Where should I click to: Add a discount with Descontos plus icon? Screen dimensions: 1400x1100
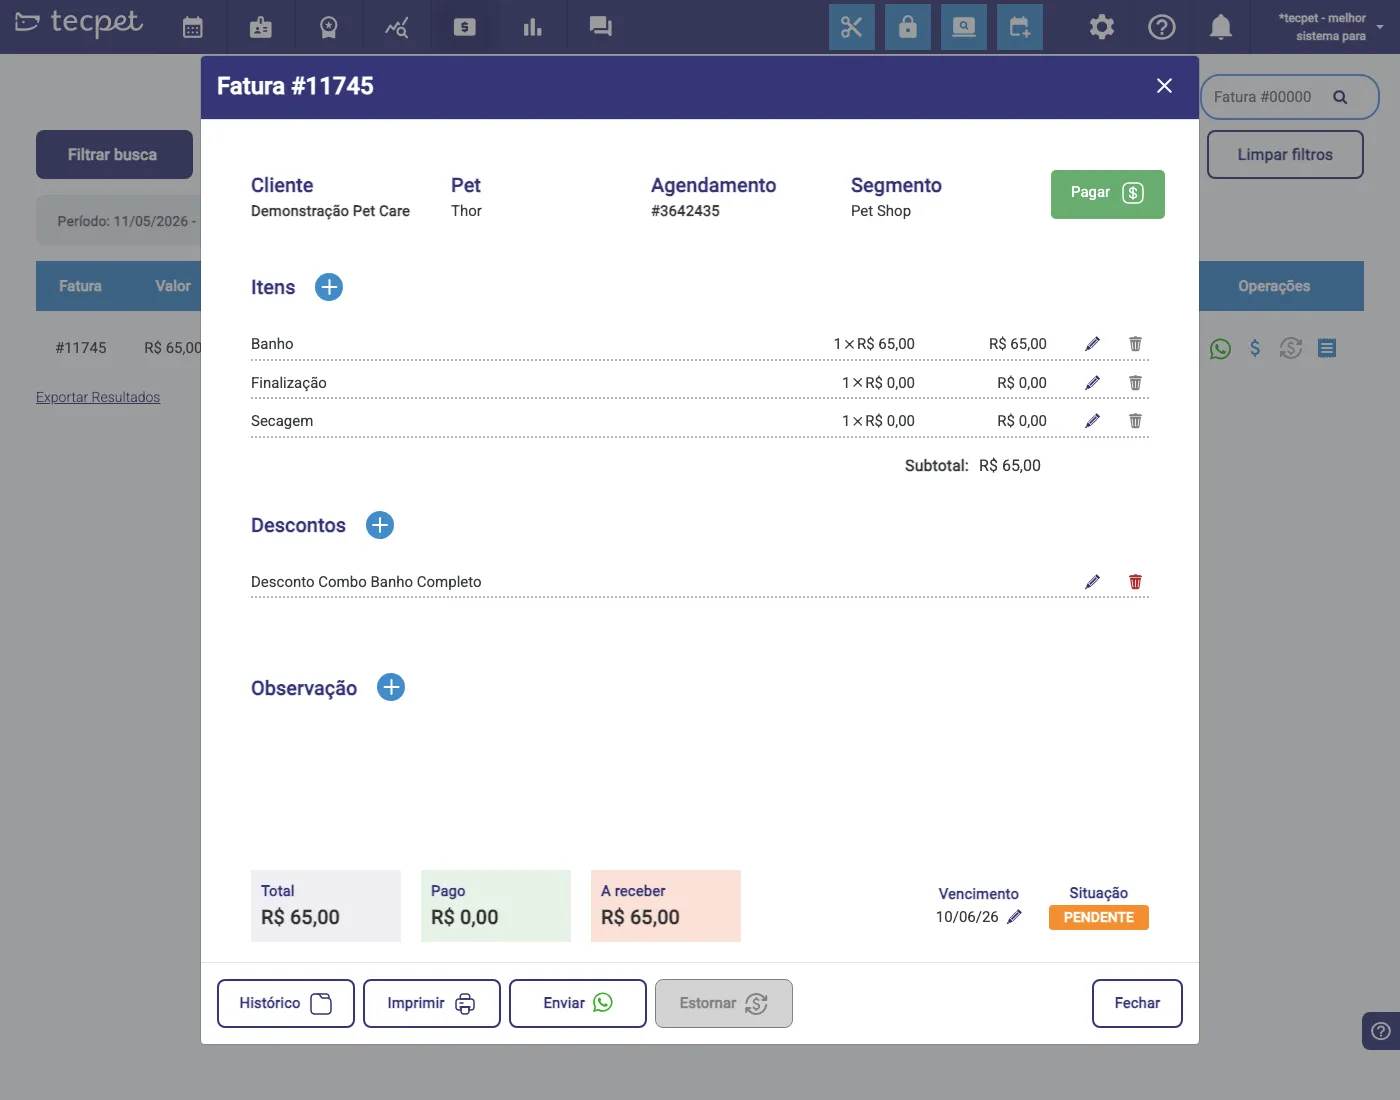[380, 525]
